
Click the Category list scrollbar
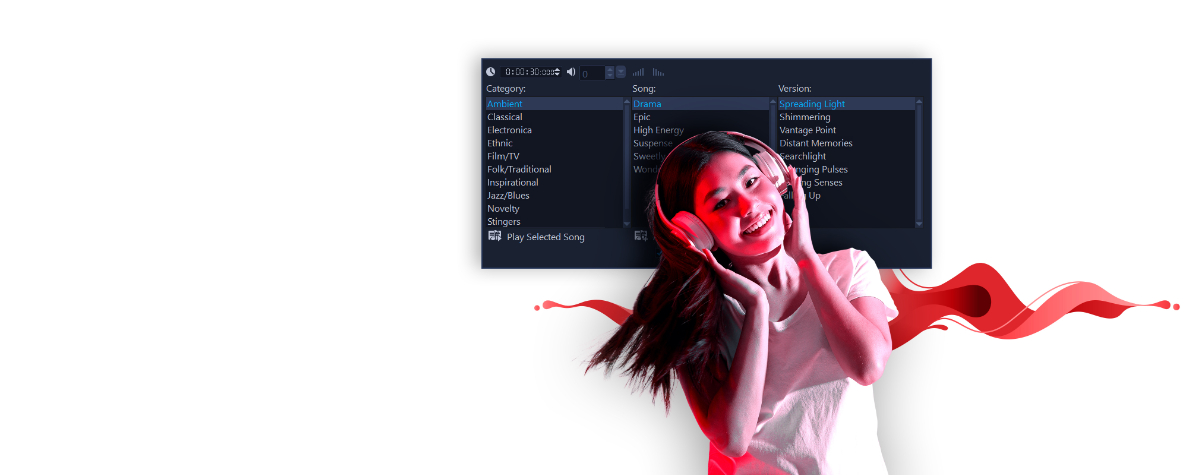click(x=627, y=162)
